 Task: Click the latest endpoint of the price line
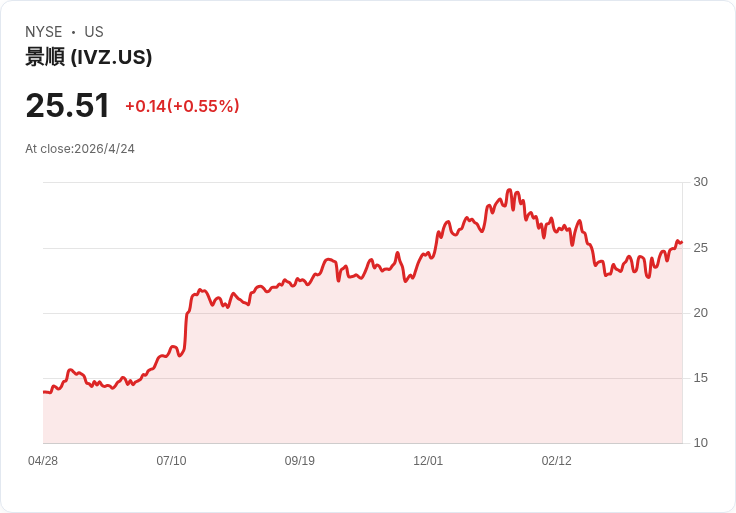coord(682,243)
